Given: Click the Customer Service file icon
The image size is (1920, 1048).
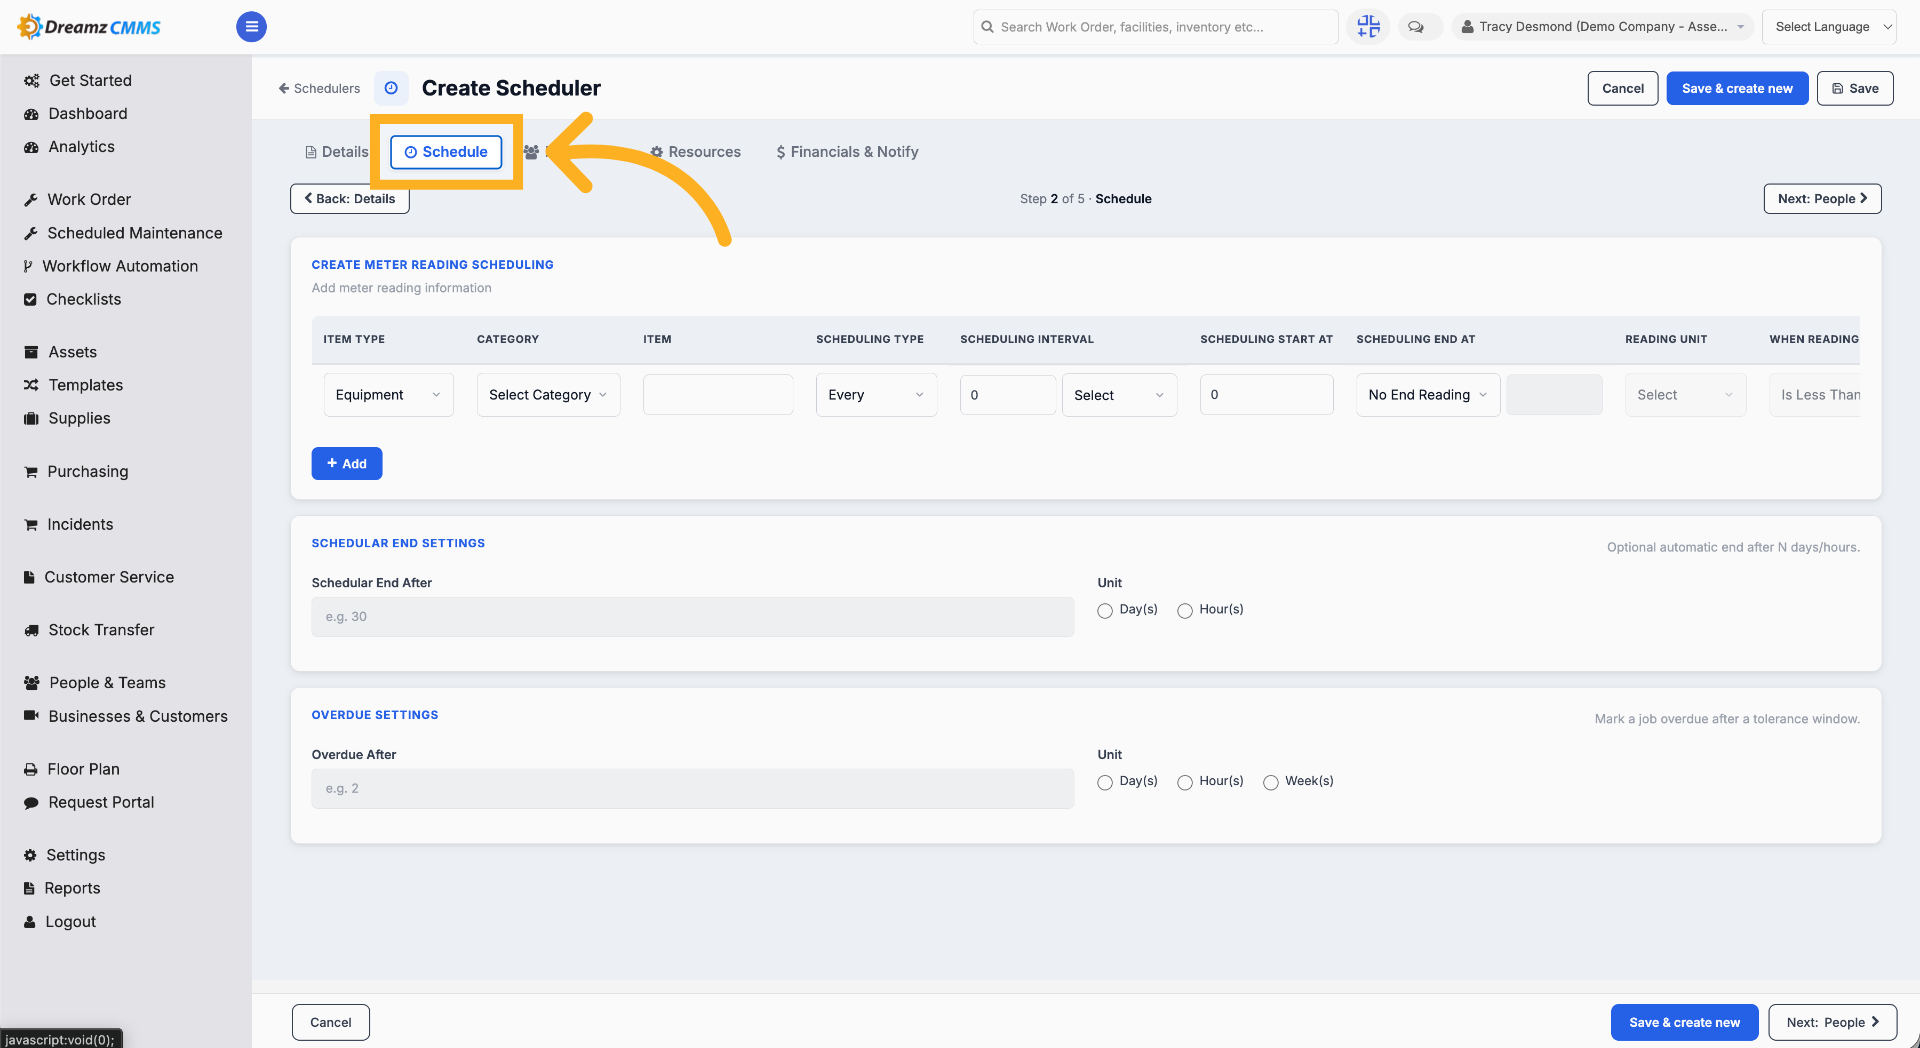Looking at the screenshot, I should (x=29, y=577).
